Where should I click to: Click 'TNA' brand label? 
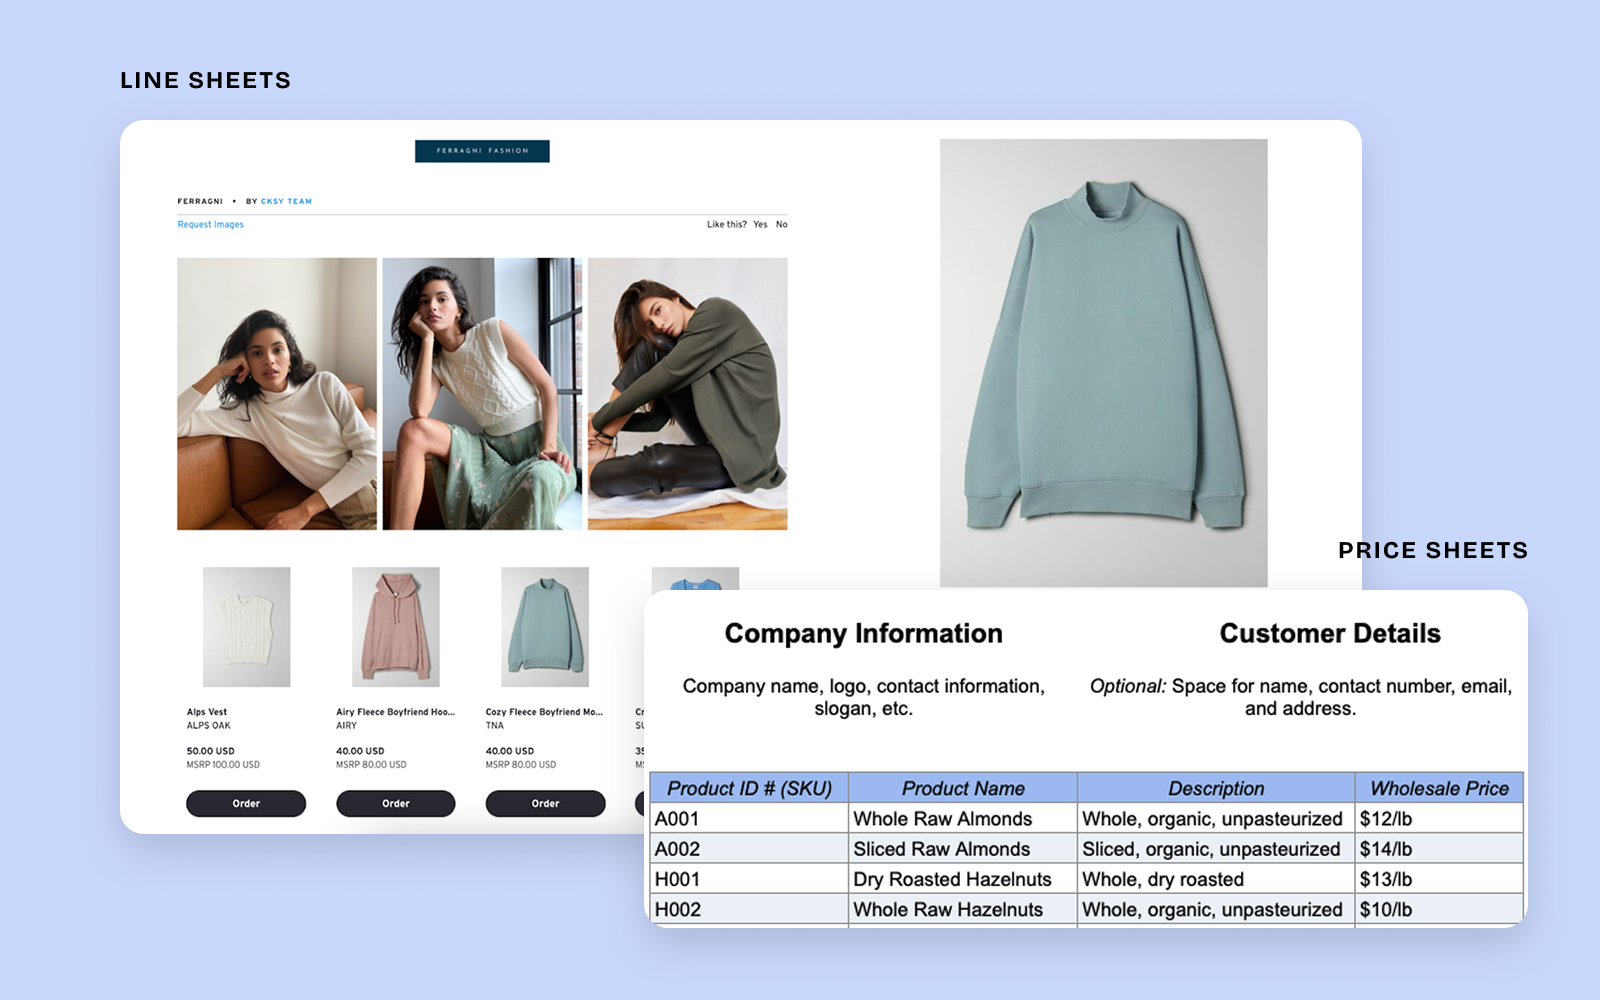[495, 726]
